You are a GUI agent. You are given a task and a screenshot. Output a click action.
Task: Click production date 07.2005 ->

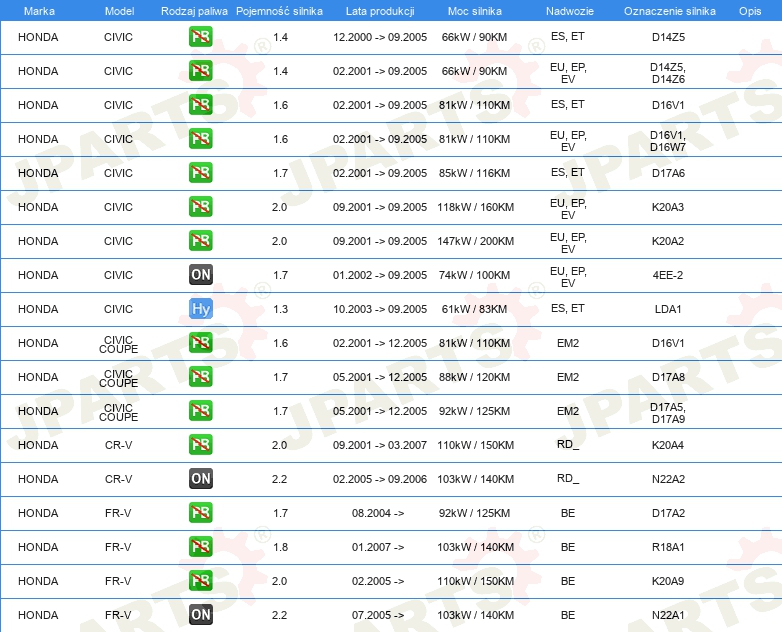(x=378, y=615)
